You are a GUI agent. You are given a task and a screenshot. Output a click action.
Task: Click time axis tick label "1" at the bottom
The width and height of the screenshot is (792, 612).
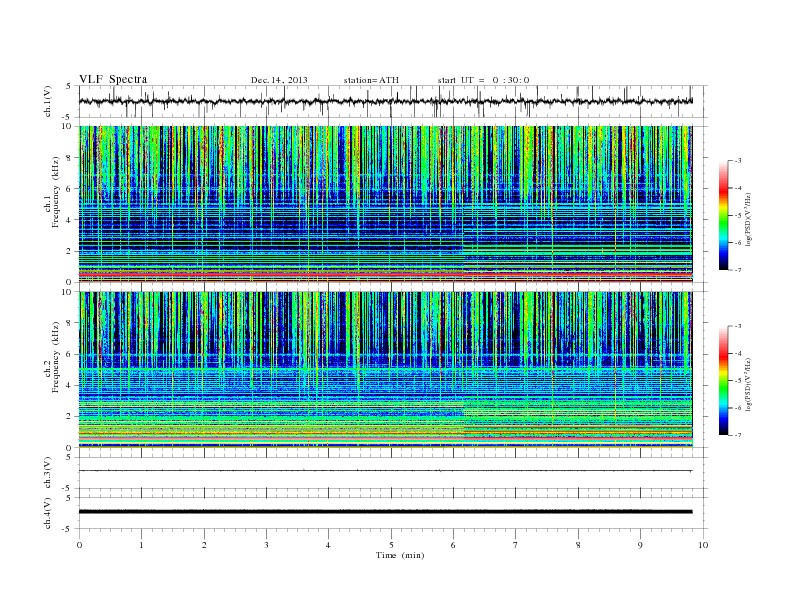(141, 545)
